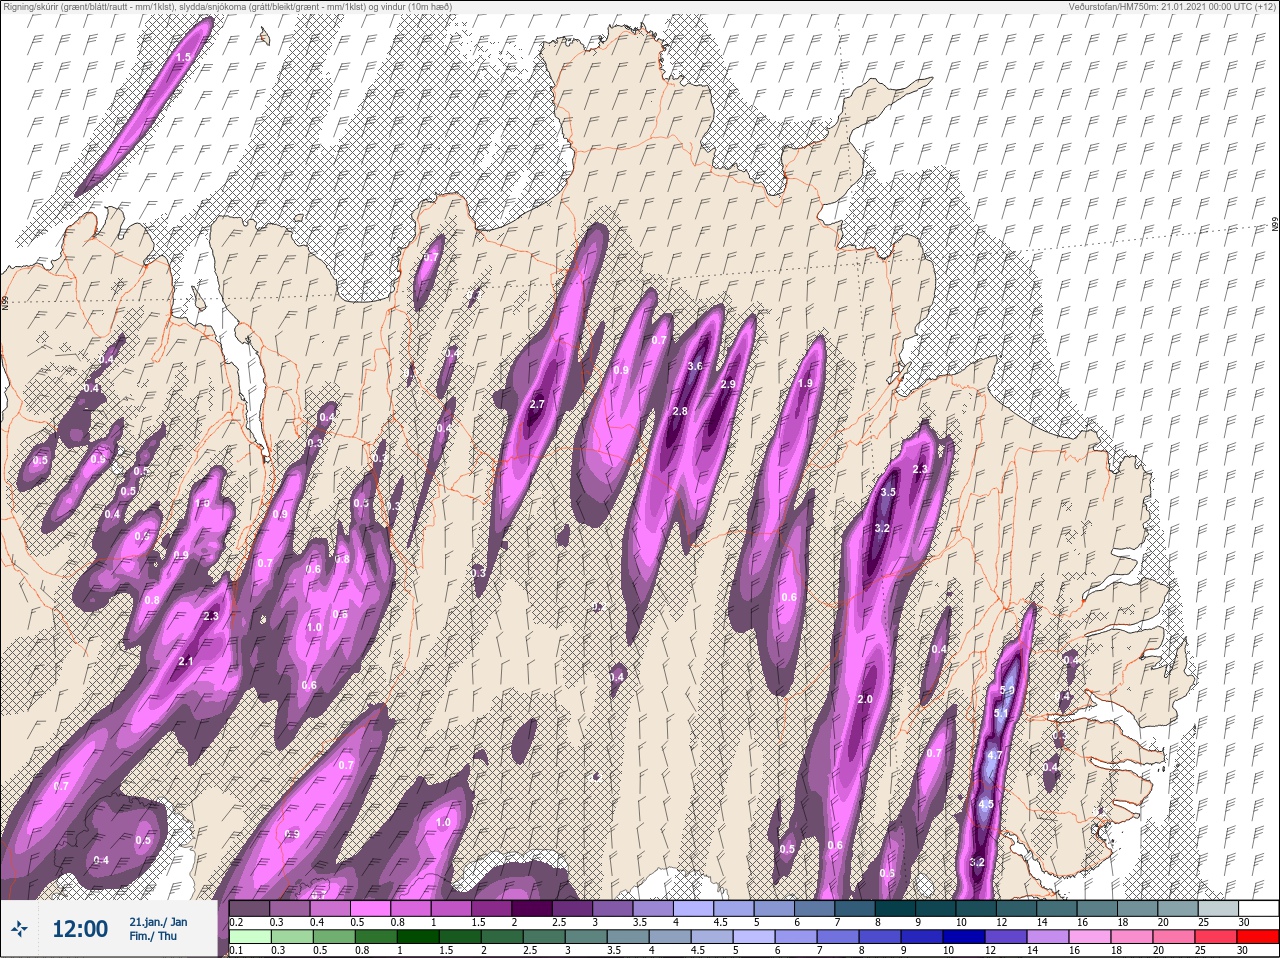Image resolution: width=1280 pixels, height=958 pixels.
Task: Select lower legend pale green swatch between 0.1 and 0.3
Action: click(x=250, y=937)
